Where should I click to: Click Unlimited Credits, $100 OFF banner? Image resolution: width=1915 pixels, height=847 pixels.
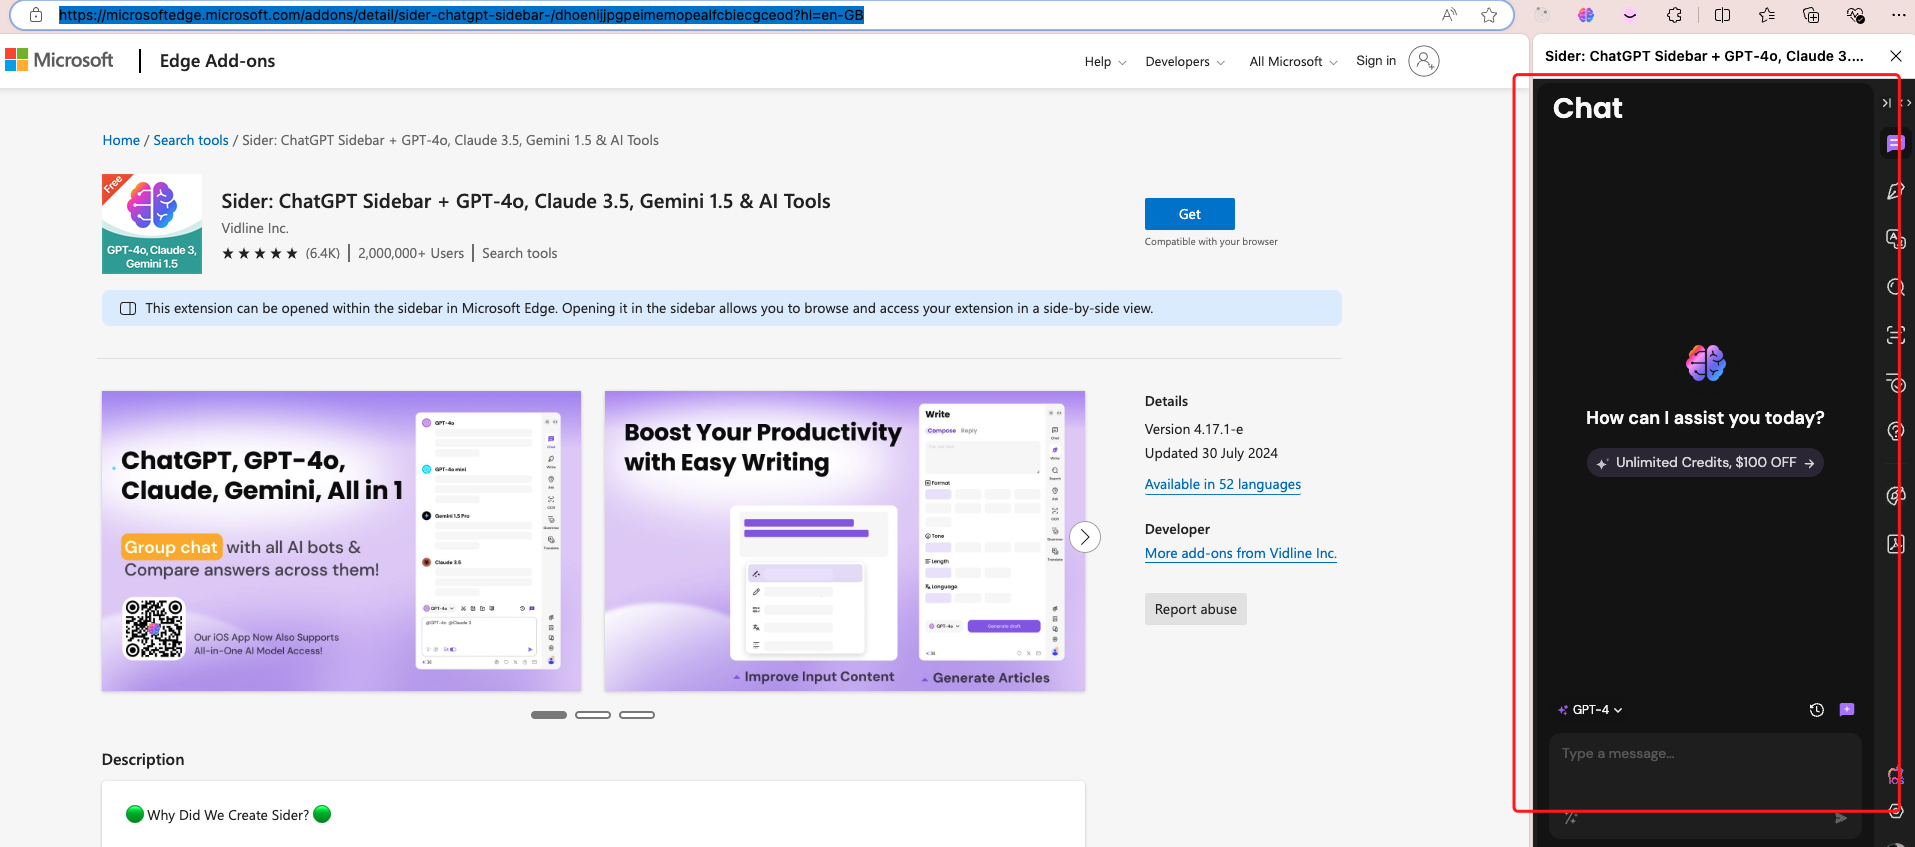point(1705,462)
